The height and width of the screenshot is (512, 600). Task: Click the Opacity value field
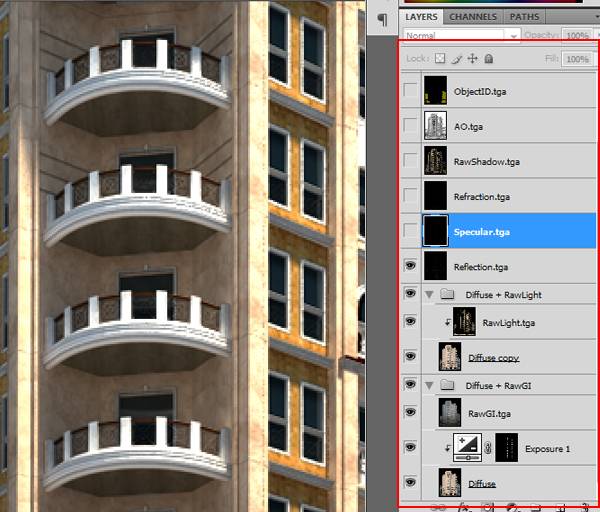578,34
